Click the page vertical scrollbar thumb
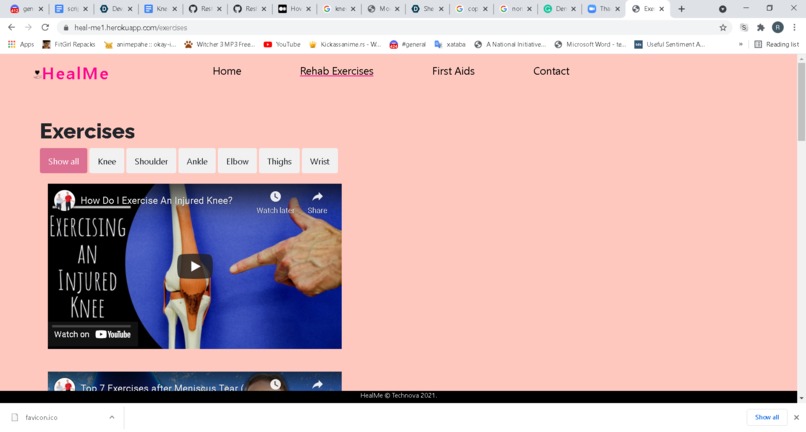The image size is (806, 432). [801, 101]
